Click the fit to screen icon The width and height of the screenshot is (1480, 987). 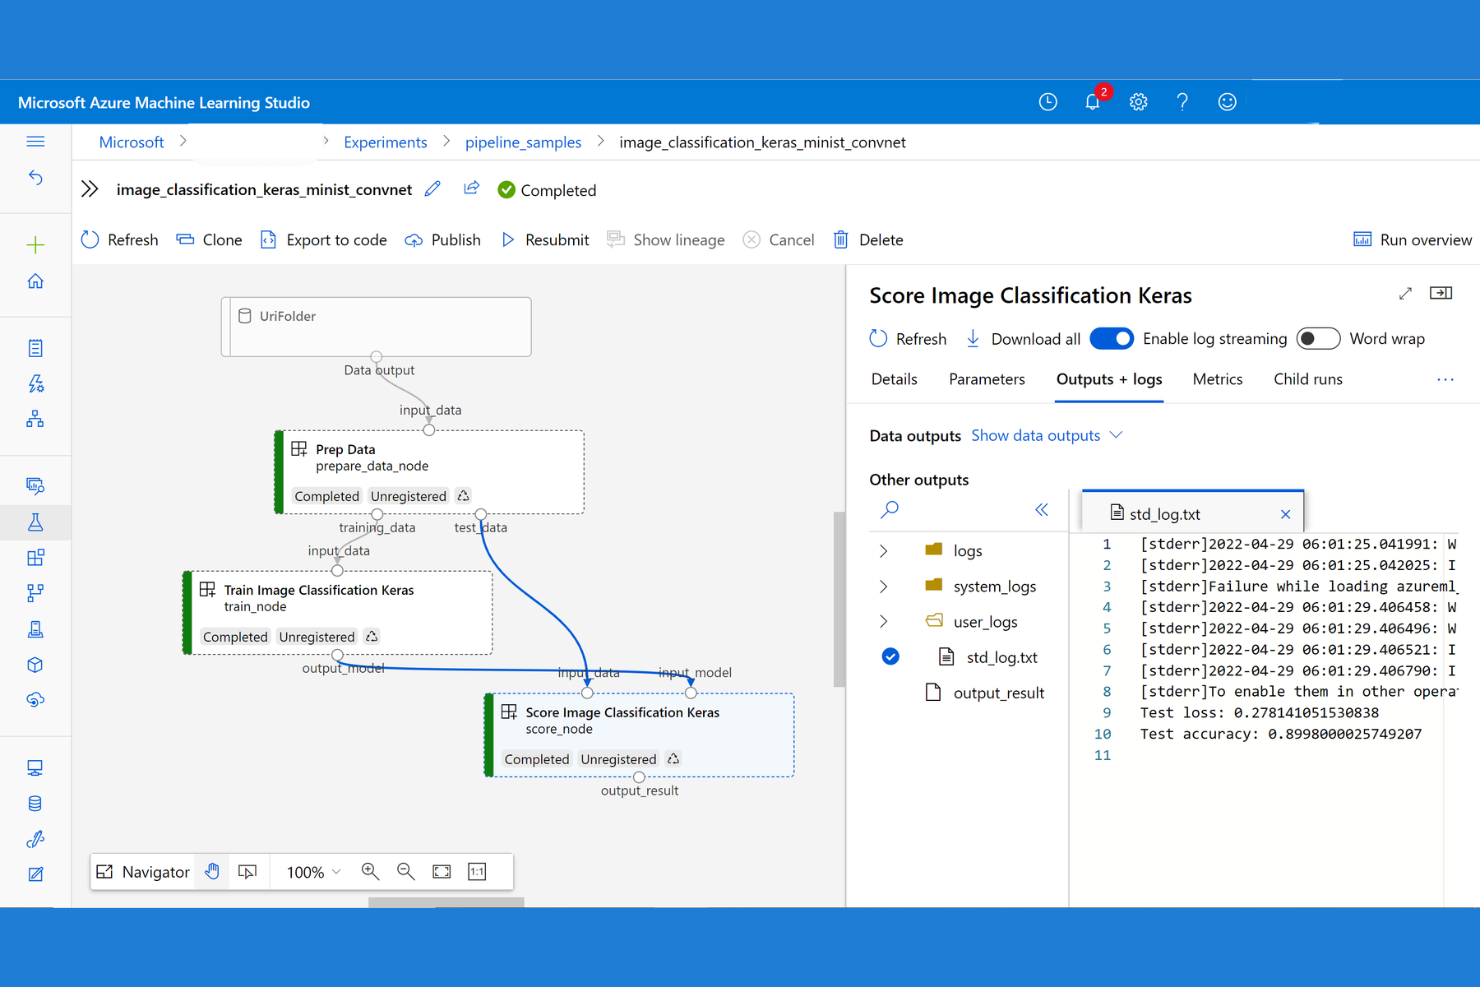click(441, 872)
